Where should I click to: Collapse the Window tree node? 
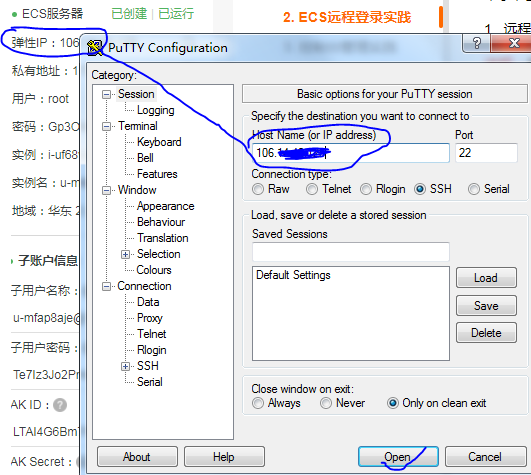coord(106,190)
